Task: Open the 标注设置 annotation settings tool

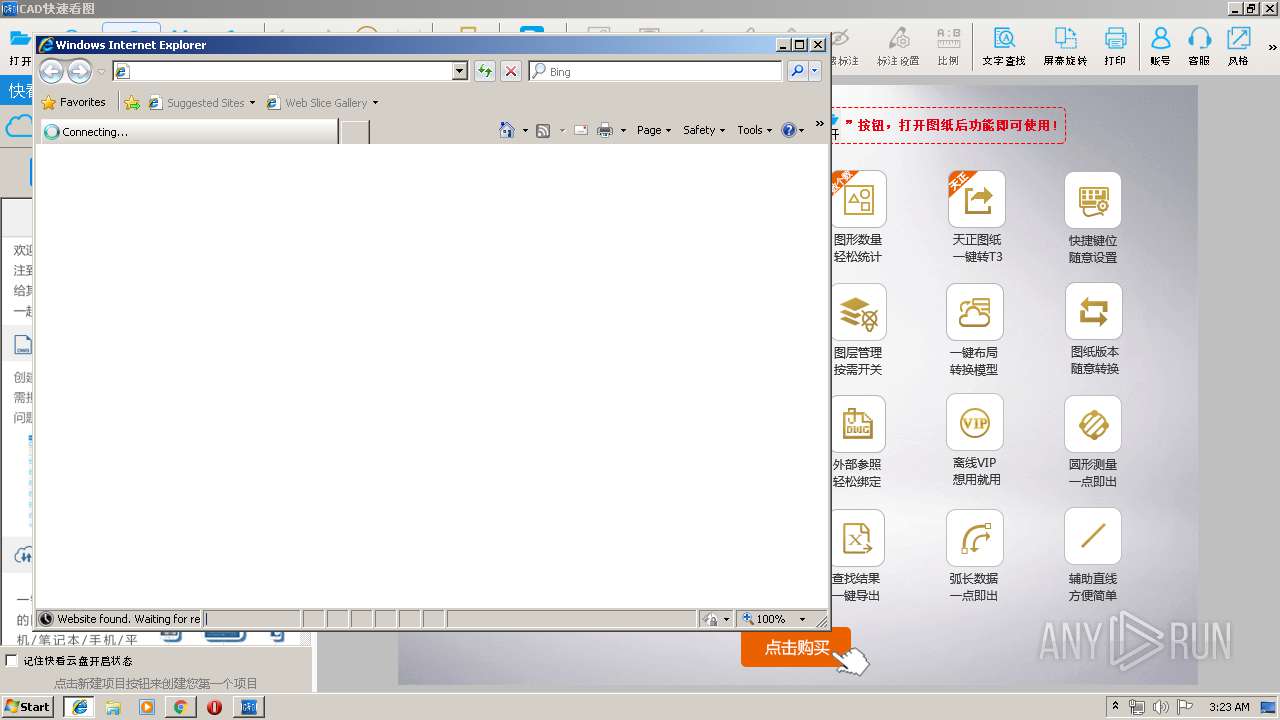Action: coord(898,46)
